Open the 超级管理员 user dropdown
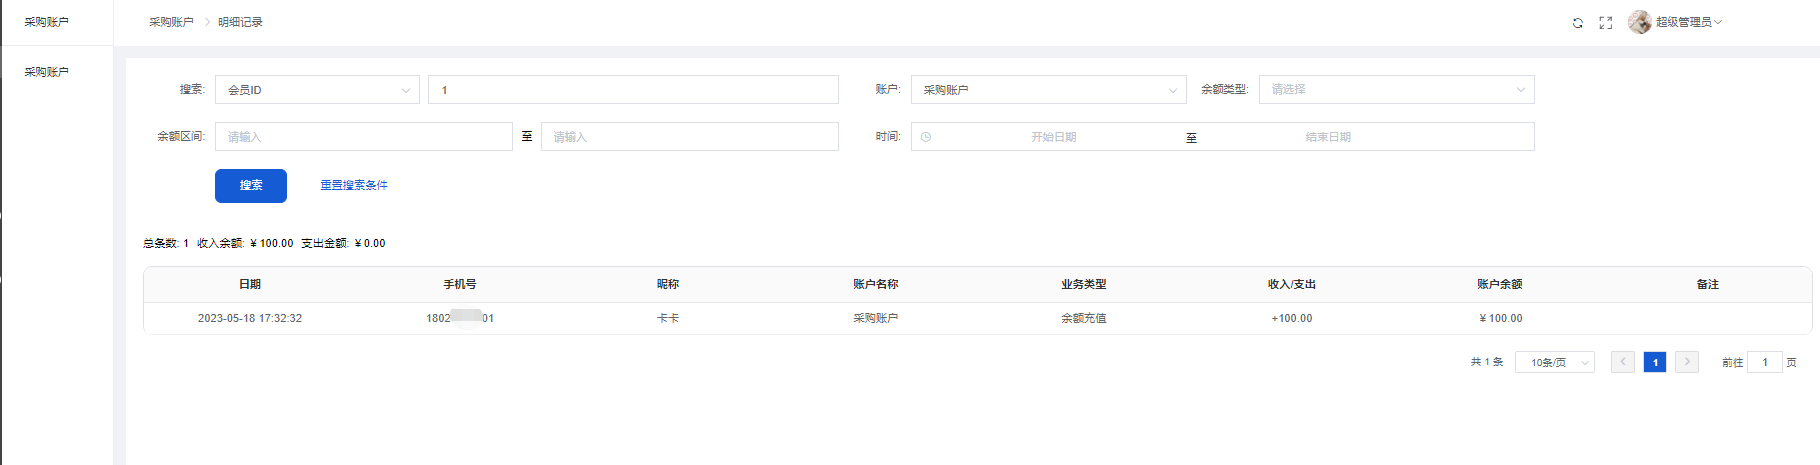The width and height of the screenshot is (1820, 465). tap(1688, 22)
